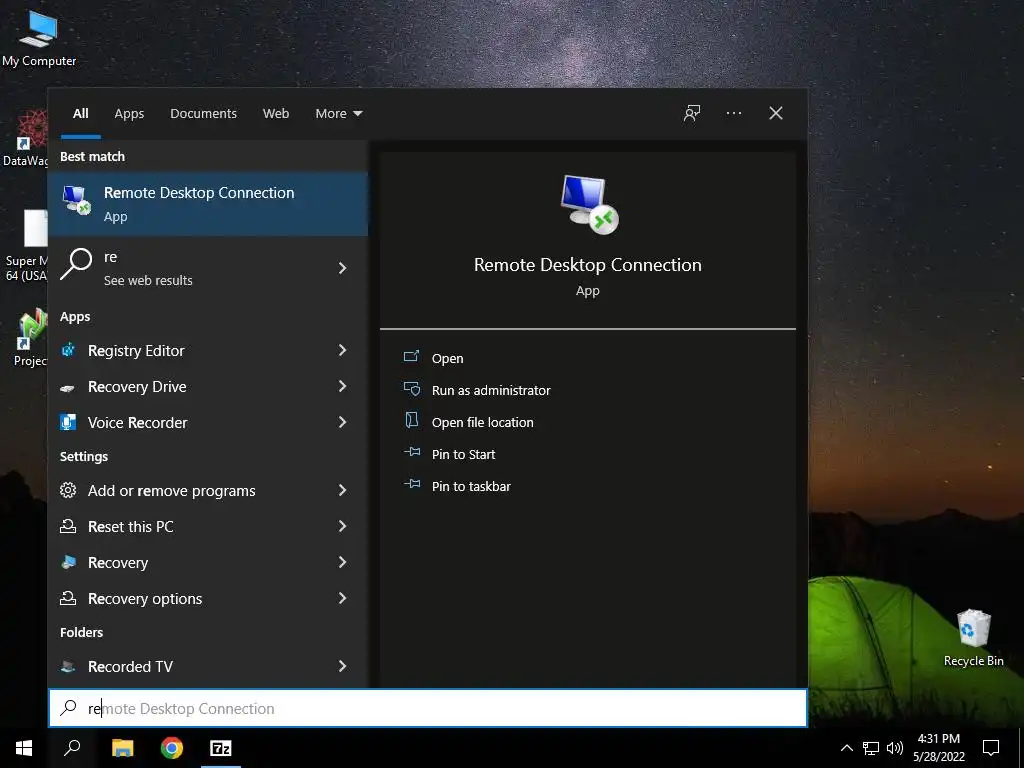The width and height of the screenshot is (1024, 768).
Task: Switch to the Web search tab
Action: [x=276, y=114]
